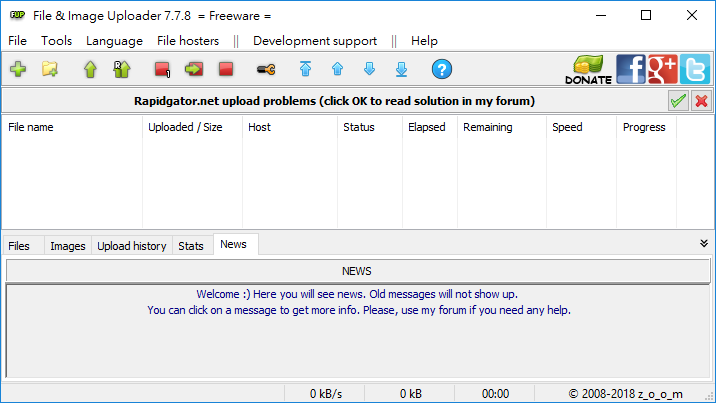Minimize the File & Image Uploader window
Screen dimensions: 716x403
(601, 16)
